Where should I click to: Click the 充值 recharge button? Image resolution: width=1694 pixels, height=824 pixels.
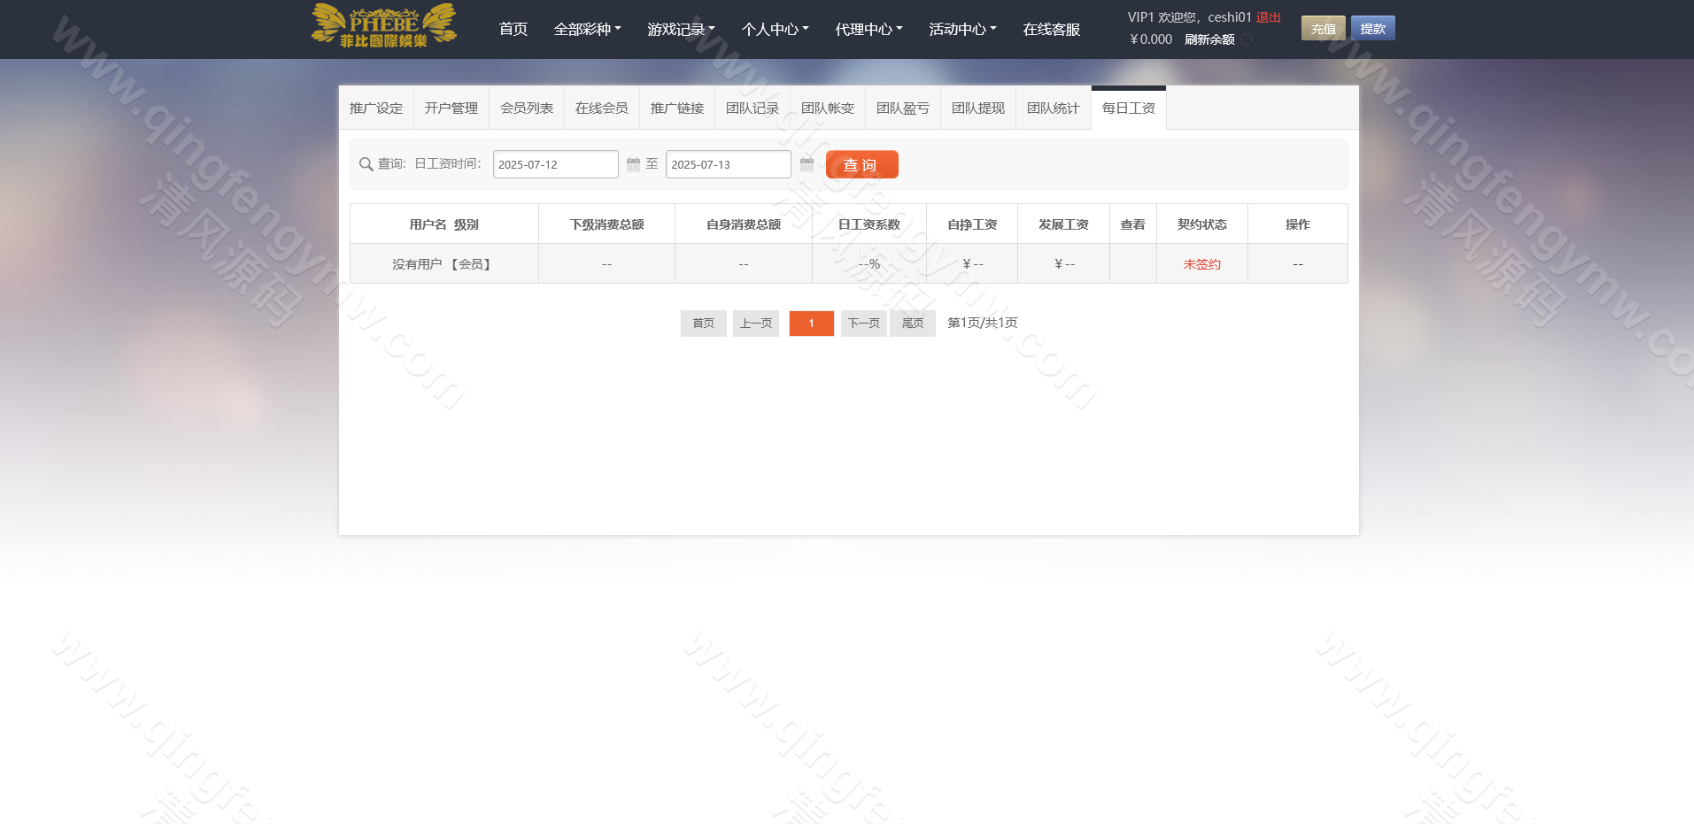pyautogui.click(x=1322, y=29)
